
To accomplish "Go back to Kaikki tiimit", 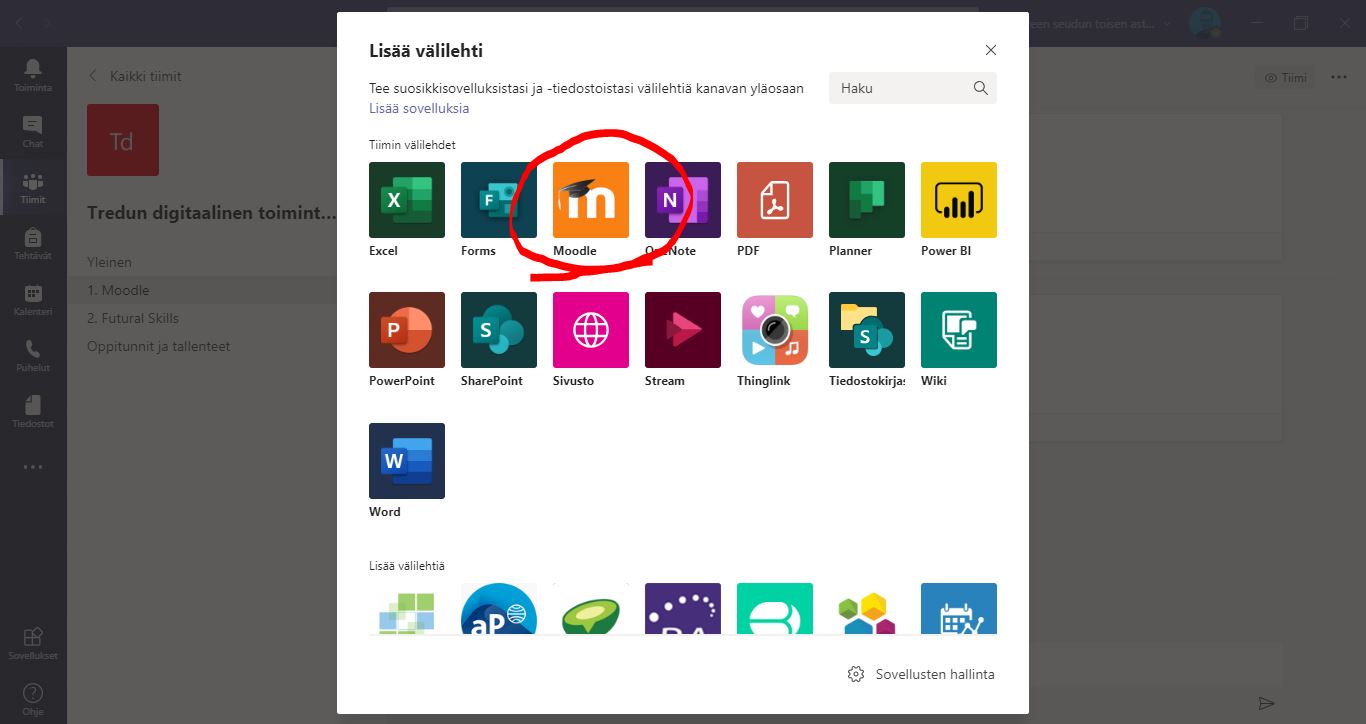I will coord(134,76).
